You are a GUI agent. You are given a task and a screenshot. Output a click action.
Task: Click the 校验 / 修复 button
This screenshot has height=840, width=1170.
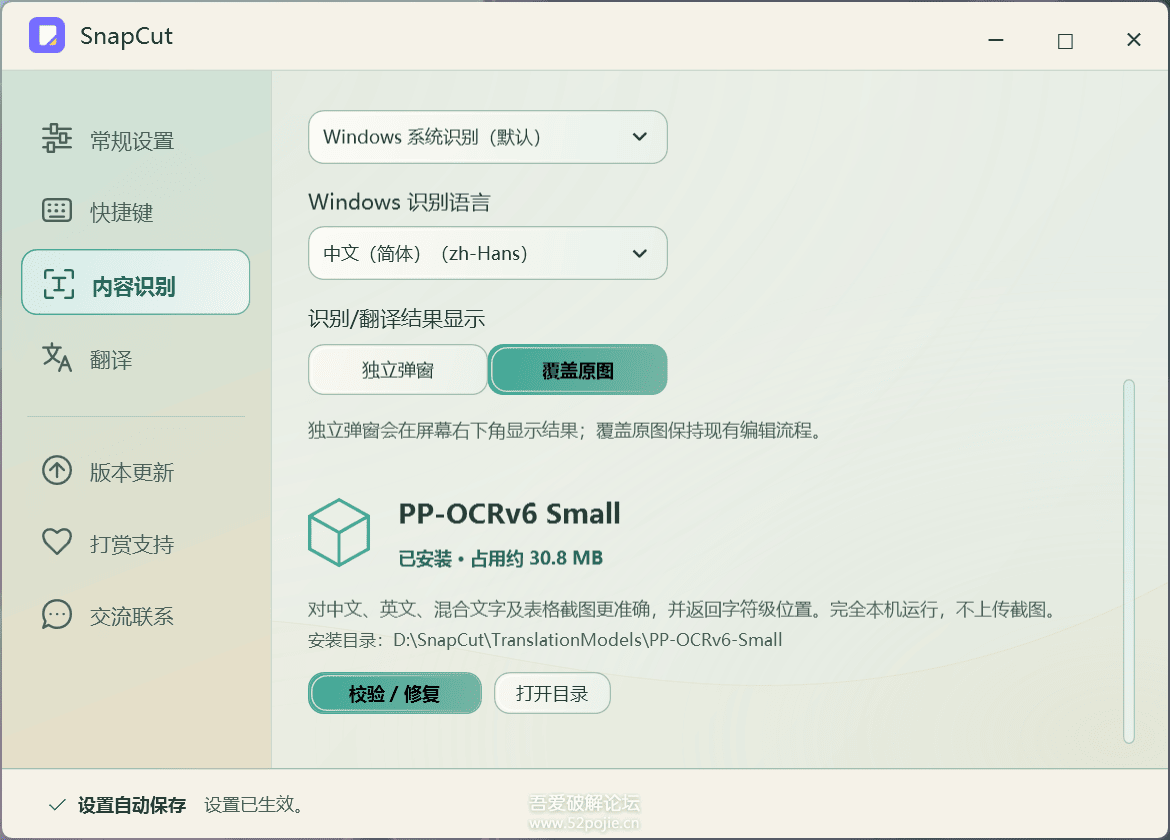[395, 694]
